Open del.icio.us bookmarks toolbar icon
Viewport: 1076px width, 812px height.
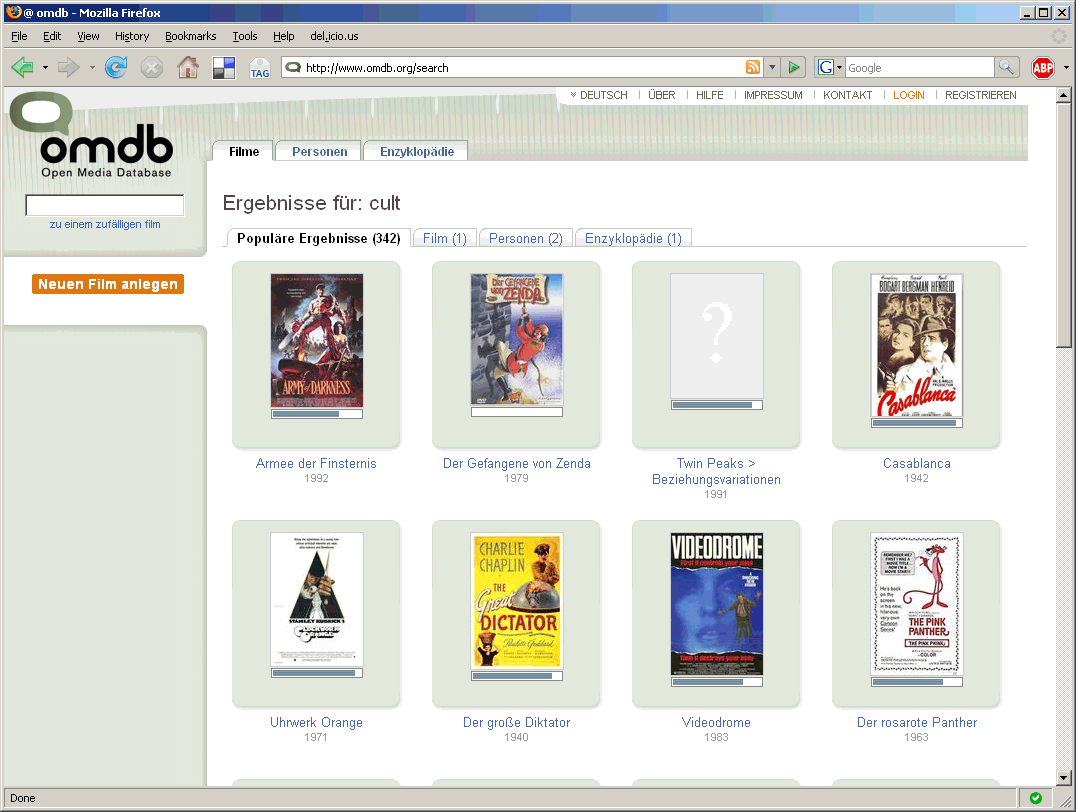[224, 67]
